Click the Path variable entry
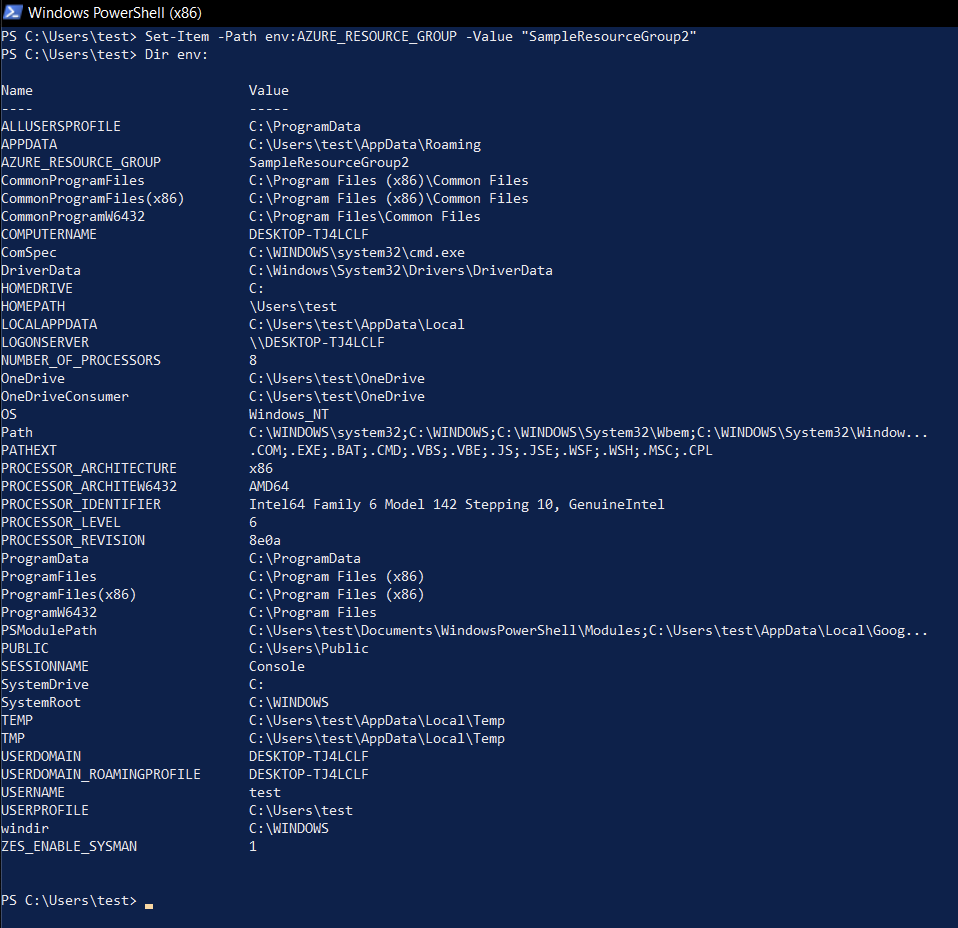Image resolution: width=958 pixels, height=928 pixels. [16, 432]
